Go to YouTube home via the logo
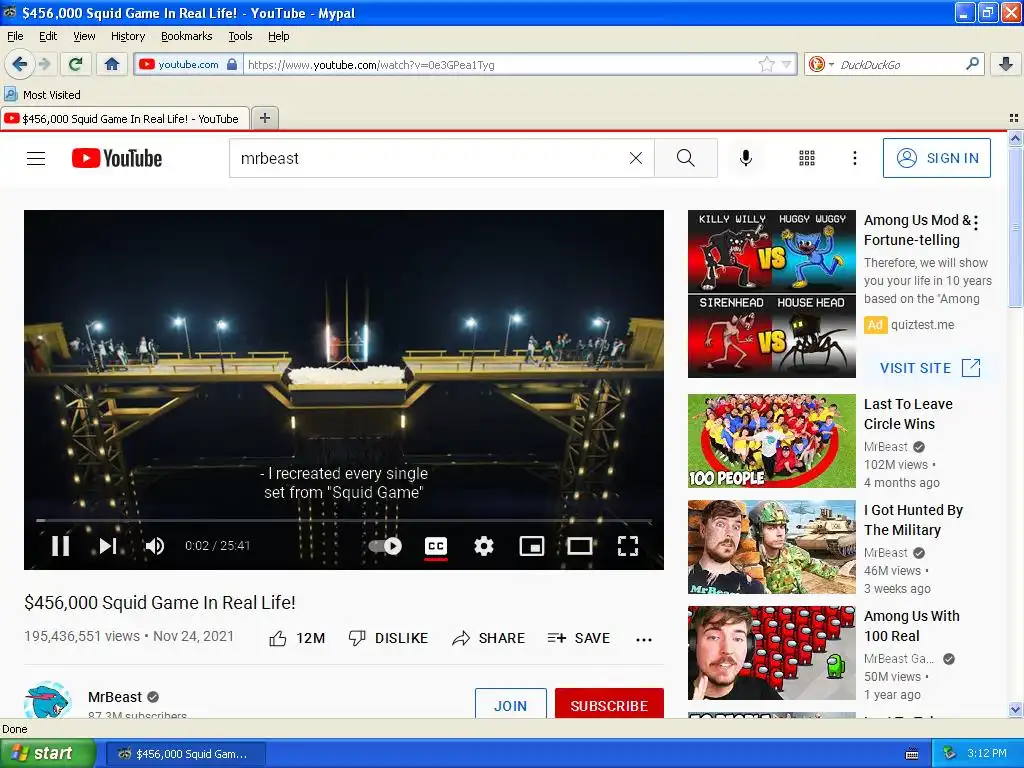Image resolution: width=1024 pixels, height=768 pixels. pos(117,158)
